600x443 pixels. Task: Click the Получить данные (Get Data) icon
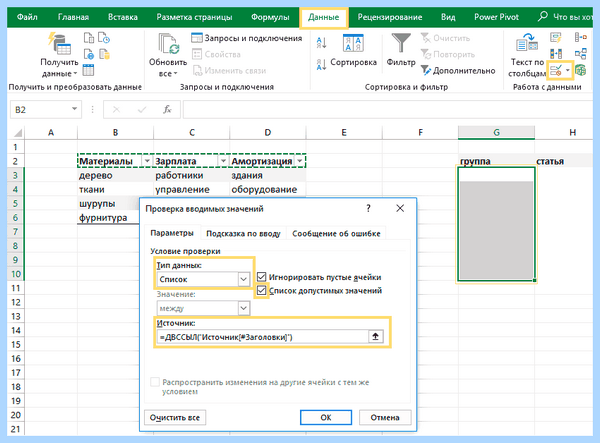(59, 43)
